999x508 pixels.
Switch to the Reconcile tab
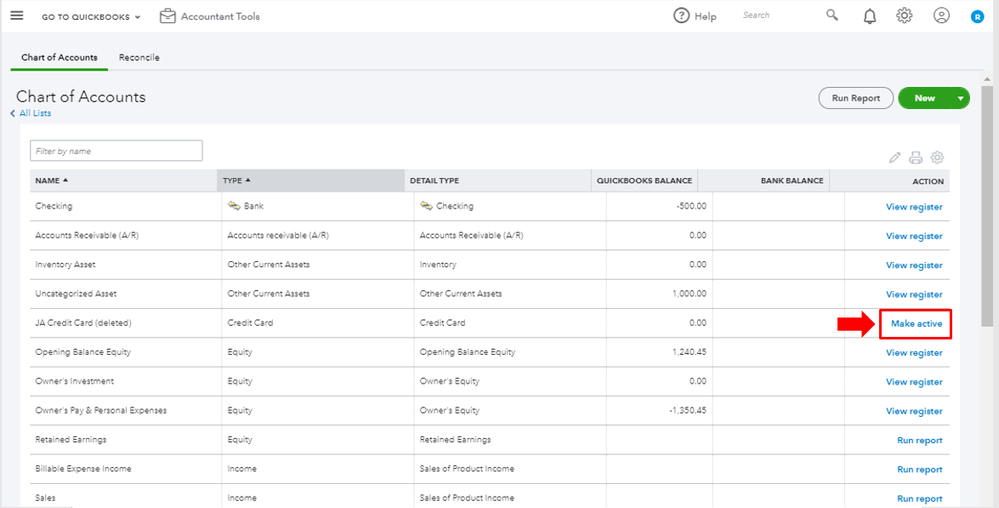tap(139, 58)
